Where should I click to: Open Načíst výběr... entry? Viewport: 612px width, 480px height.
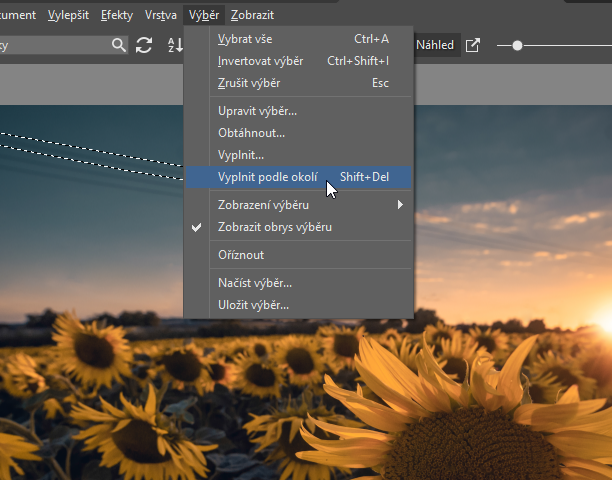coord(299,283)
